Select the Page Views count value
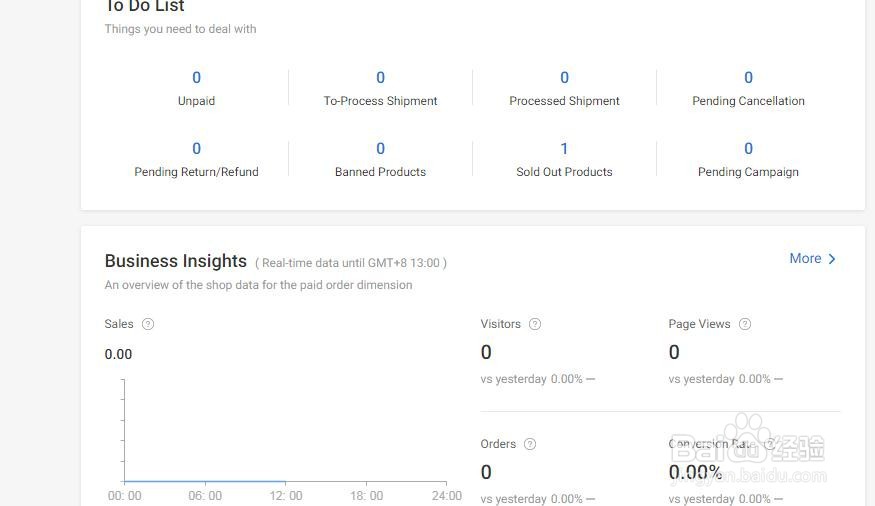The width and height of the screenshot is (875, 506). (x=674, y=352)
